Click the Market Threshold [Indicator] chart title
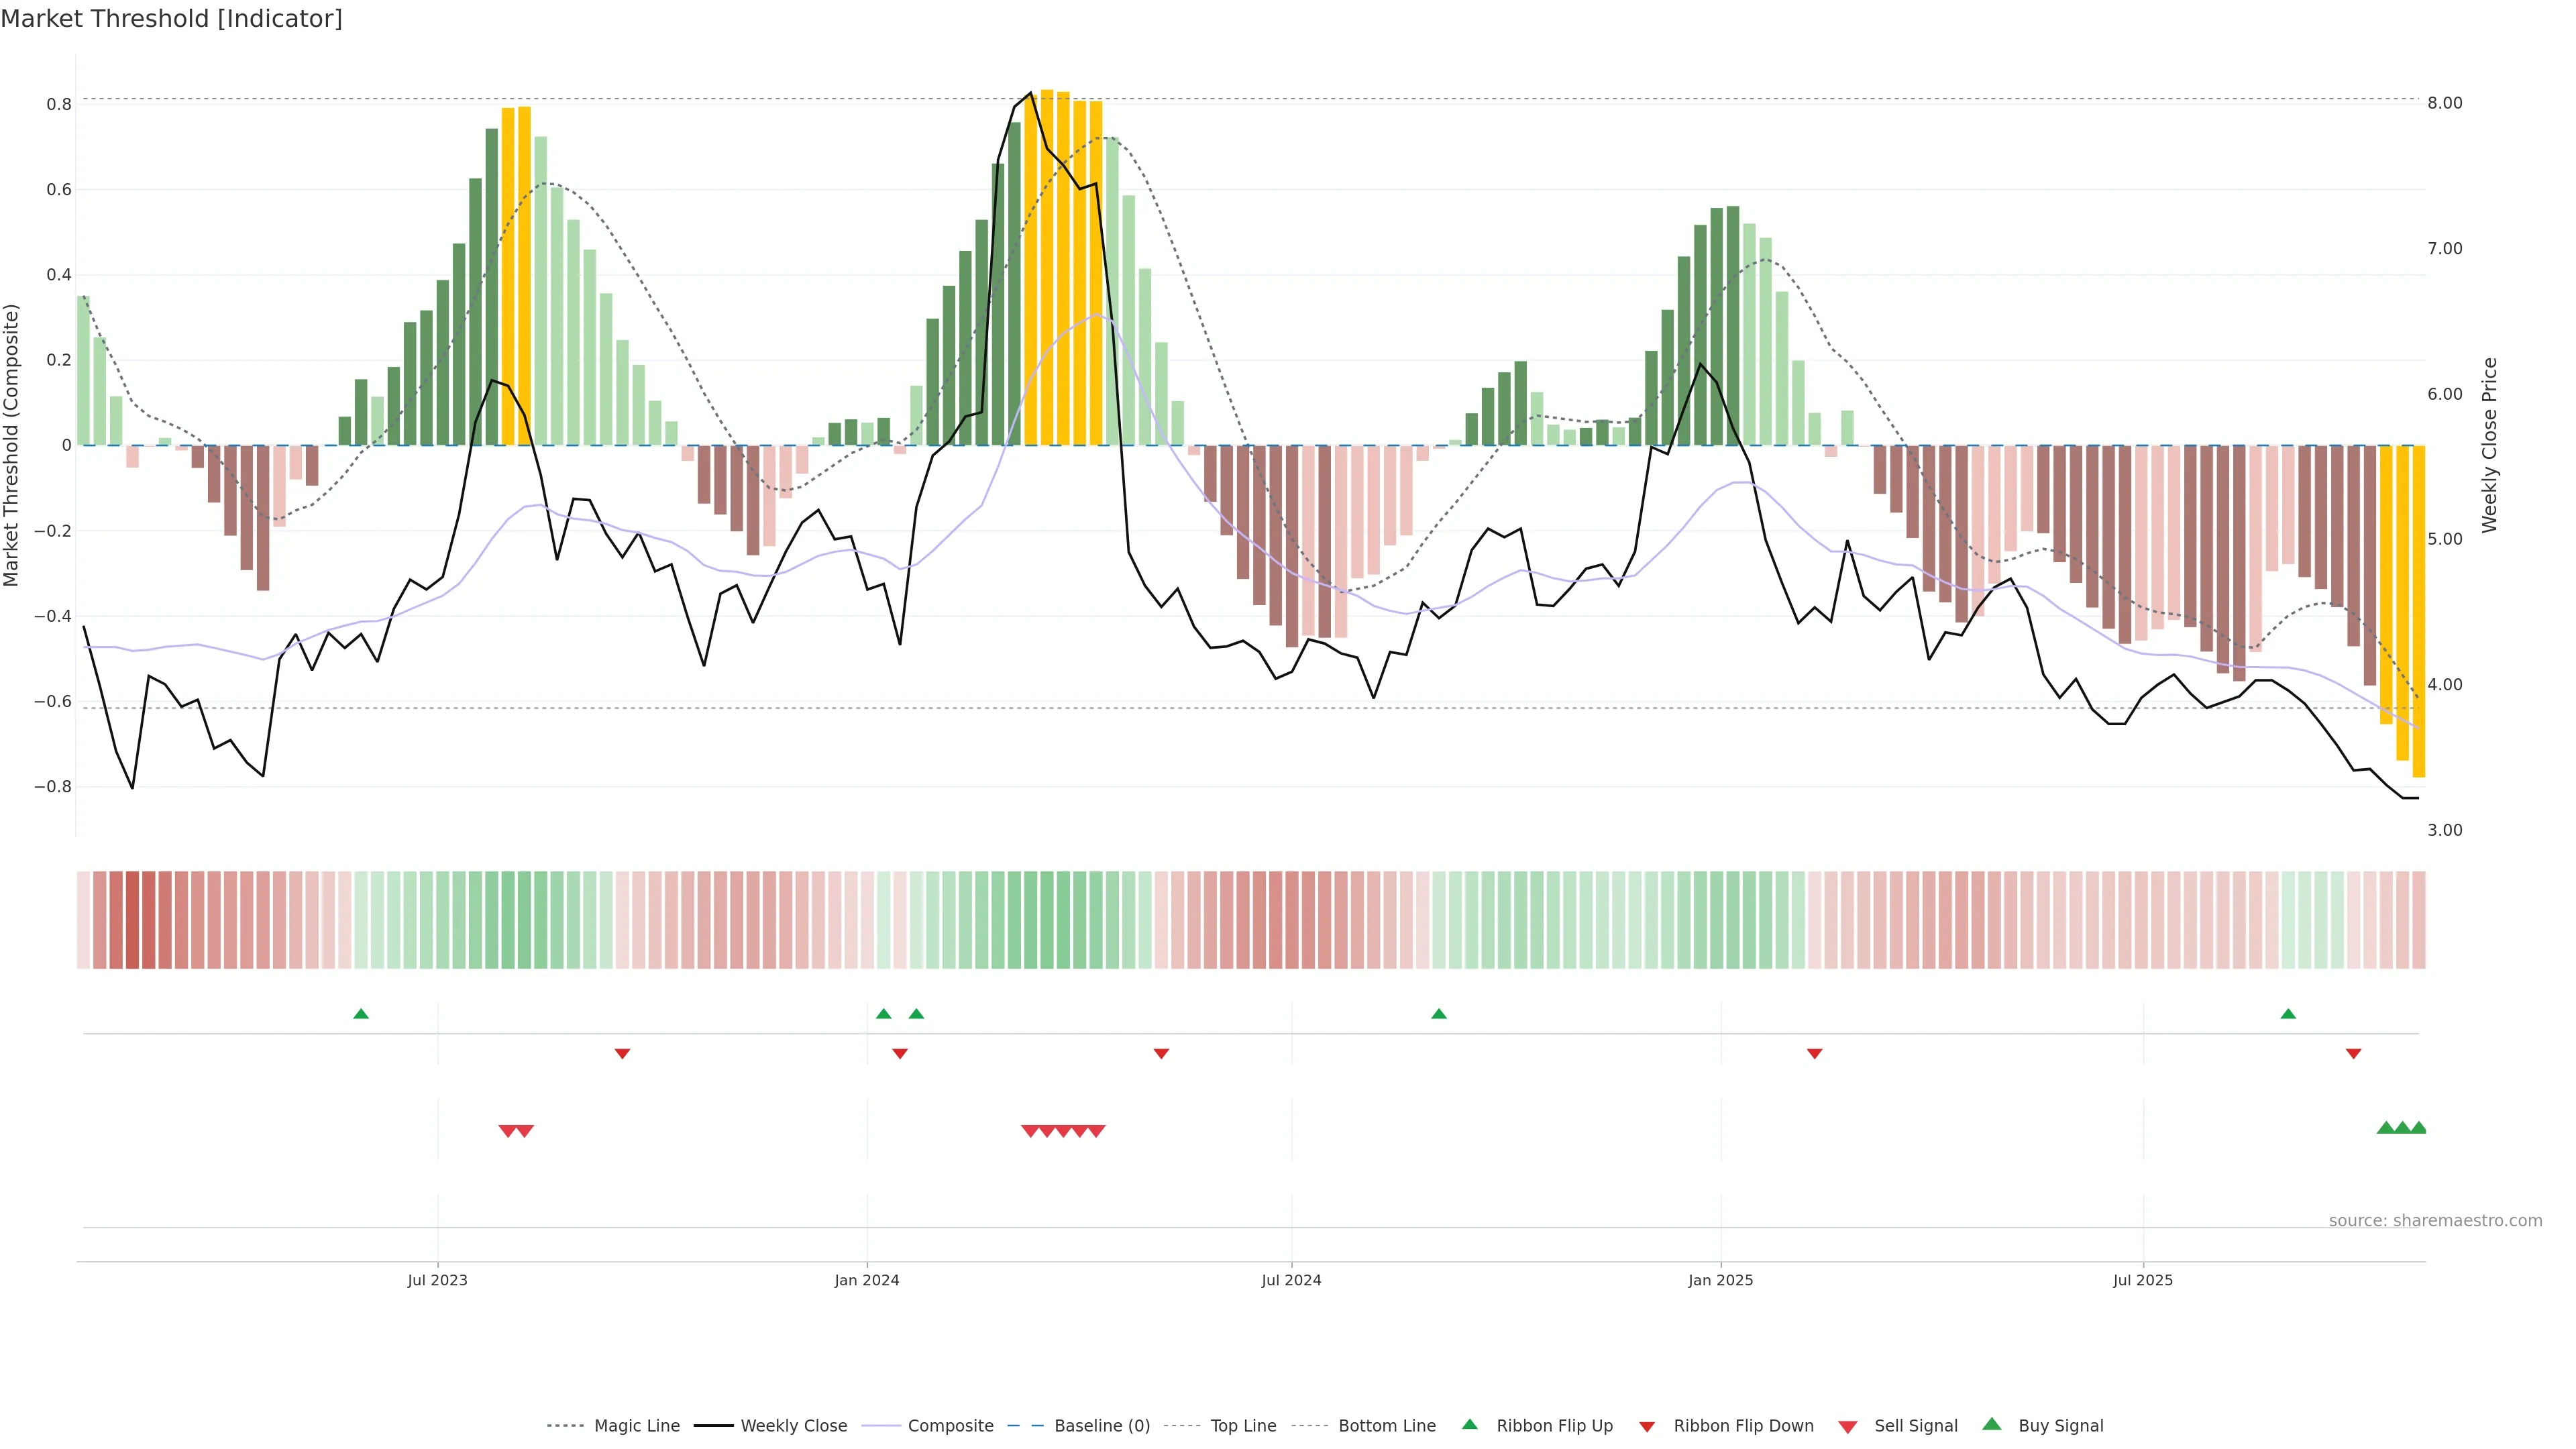Image resolution: width=2576 pixels, height=1449 pixels. pos(171,19)
